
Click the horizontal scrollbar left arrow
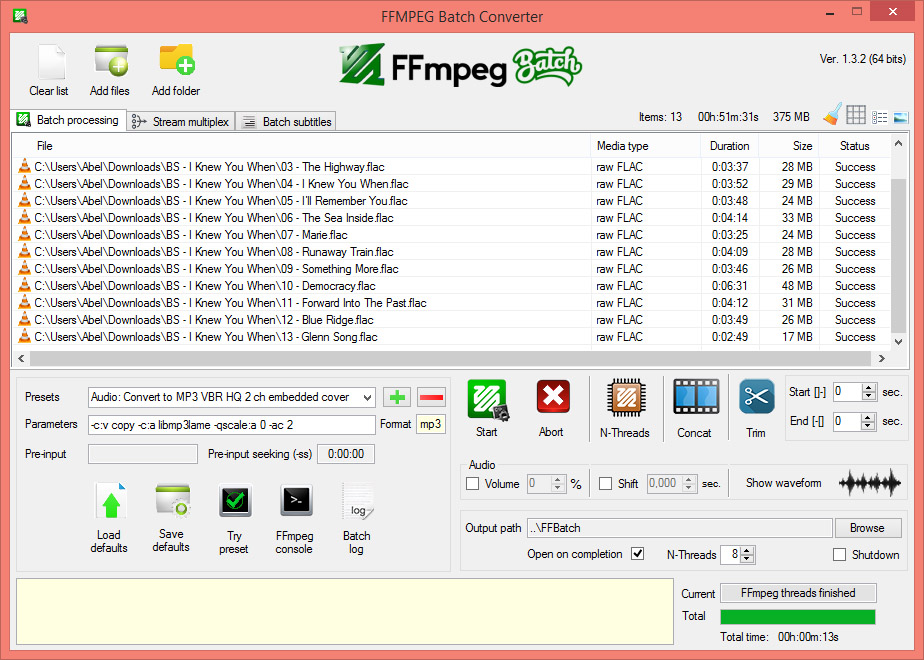pos(21,358)
